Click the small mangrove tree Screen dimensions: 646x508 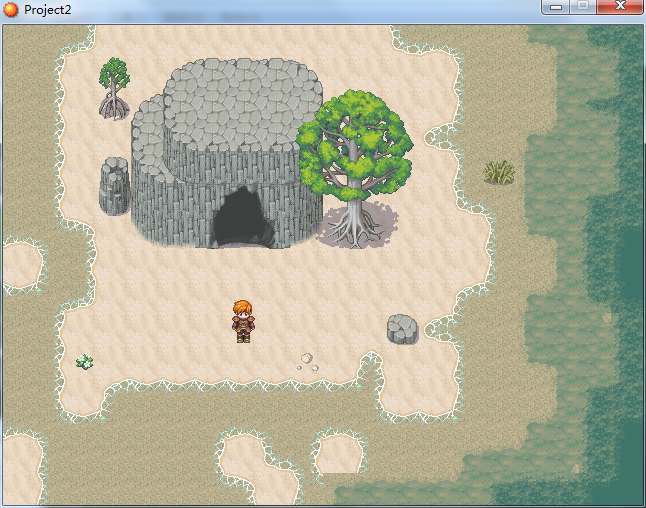pos(114,89)
